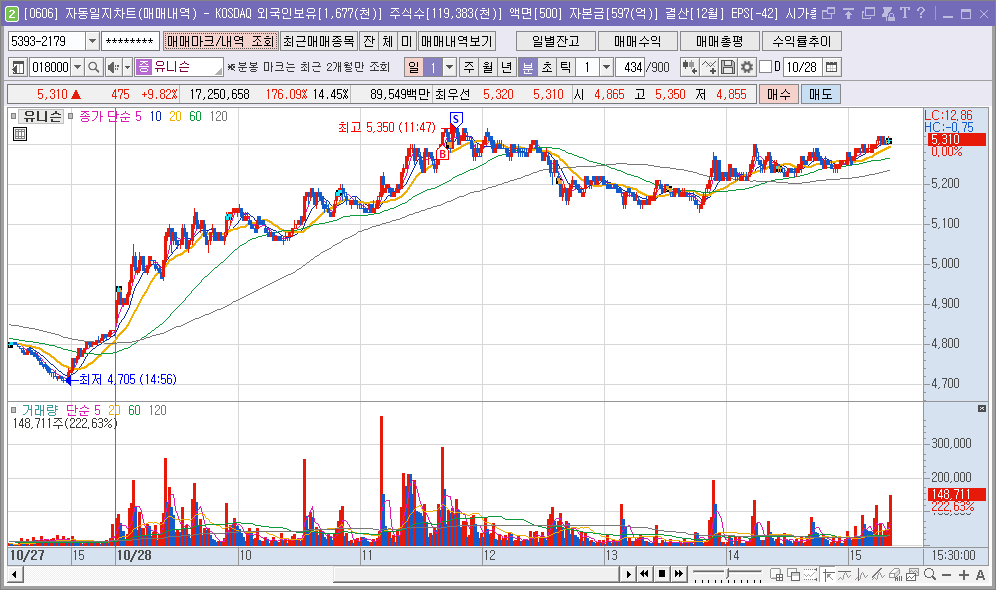Screen dimensions: 996x590
Task: Click the eraser tool icon in the bottom toolbar
Action: click(895, 575)
